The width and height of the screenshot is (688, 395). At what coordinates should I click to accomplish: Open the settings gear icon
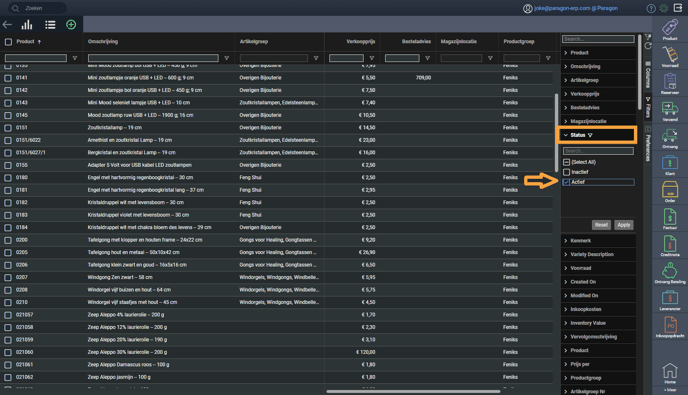pos(664,8)
